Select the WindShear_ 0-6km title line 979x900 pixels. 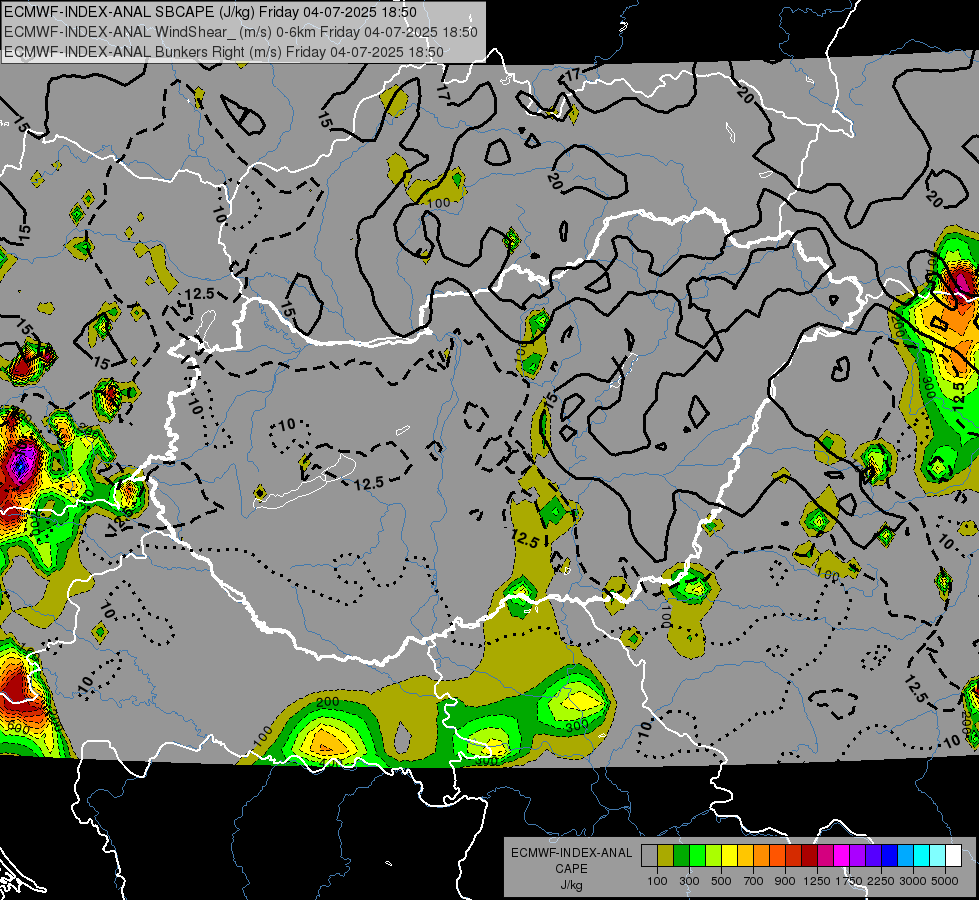pos(241,32)
